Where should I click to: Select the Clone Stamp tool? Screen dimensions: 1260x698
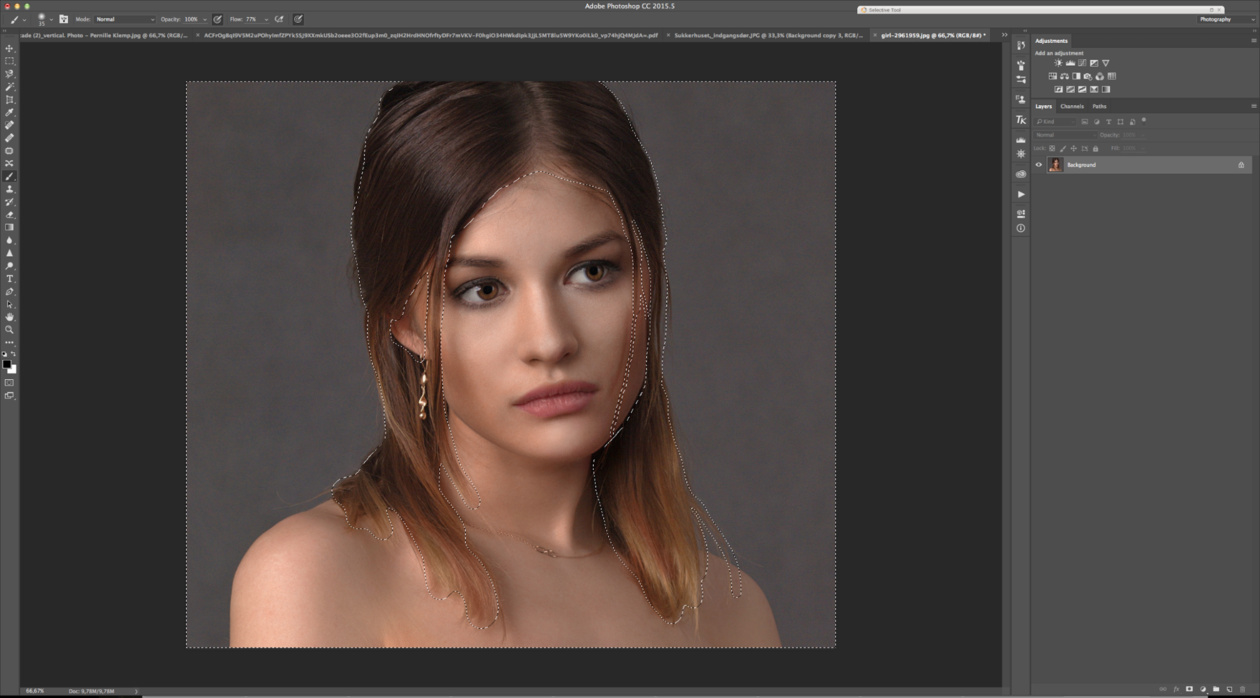pyautogui.click(x=10, y=189)
